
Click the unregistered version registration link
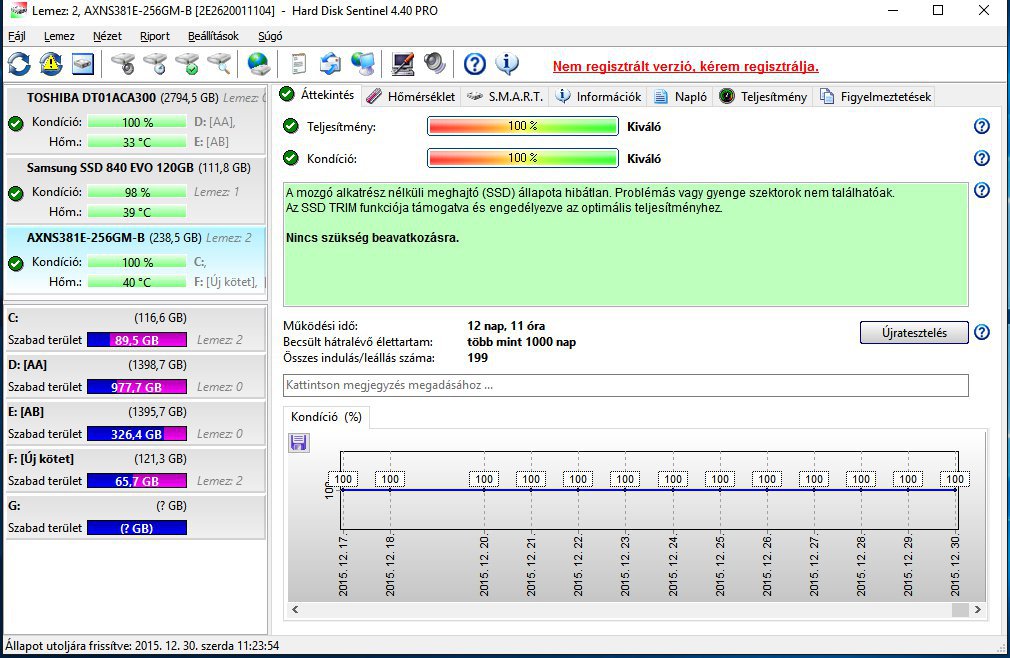(685, 66)
